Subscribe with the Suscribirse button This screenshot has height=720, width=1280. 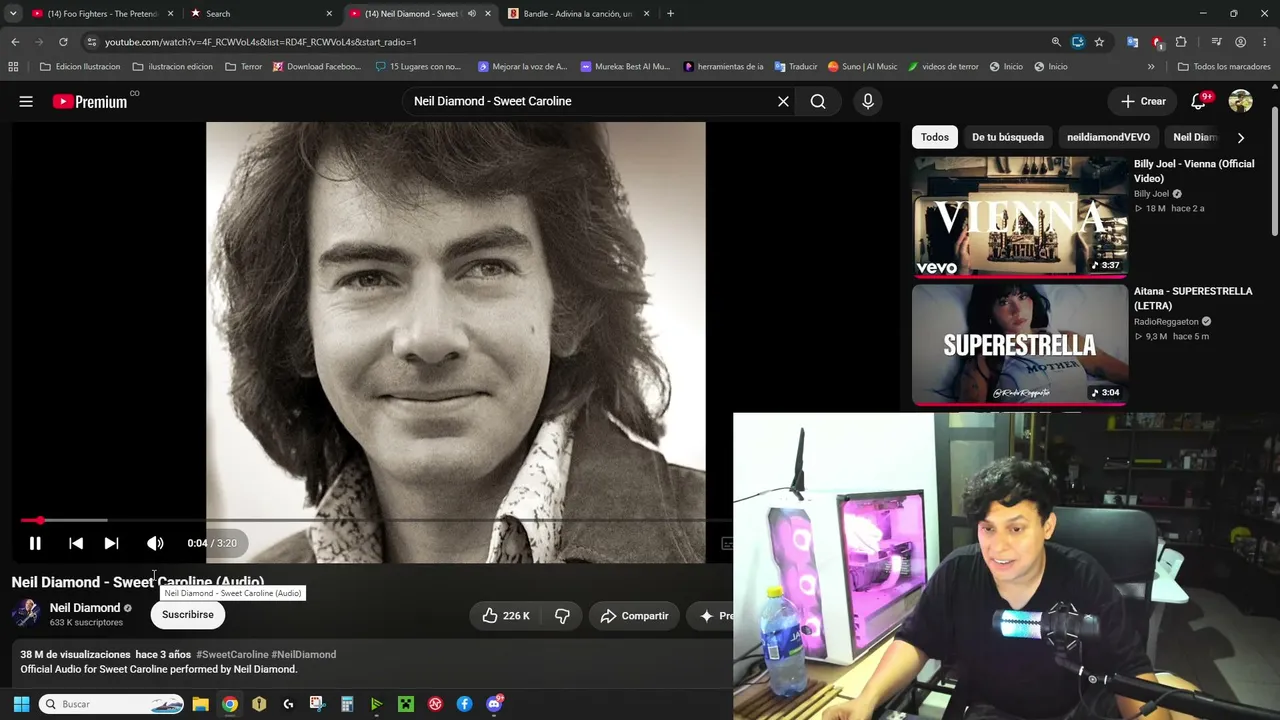point(188,615)
